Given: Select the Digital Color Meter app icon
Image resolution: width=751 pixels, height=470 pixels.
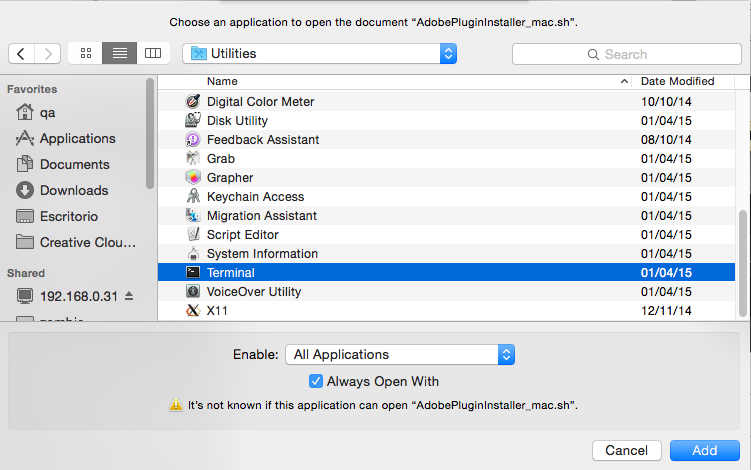Looking at the screenshot, I should pyautogui.click(x=193, y=101).
